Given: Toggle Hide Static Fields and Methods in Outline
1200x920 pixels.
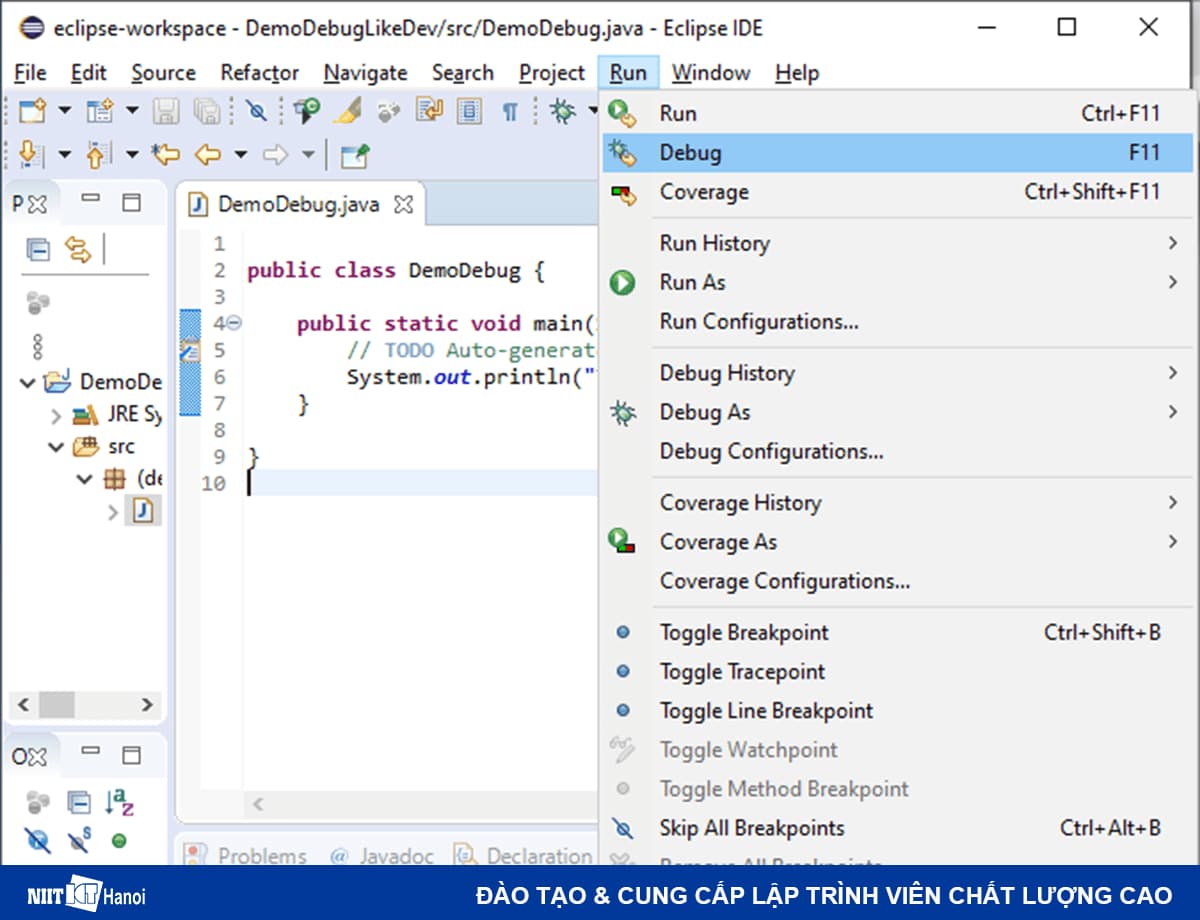Looking at the screenshot, I should (x=78, y=840).
